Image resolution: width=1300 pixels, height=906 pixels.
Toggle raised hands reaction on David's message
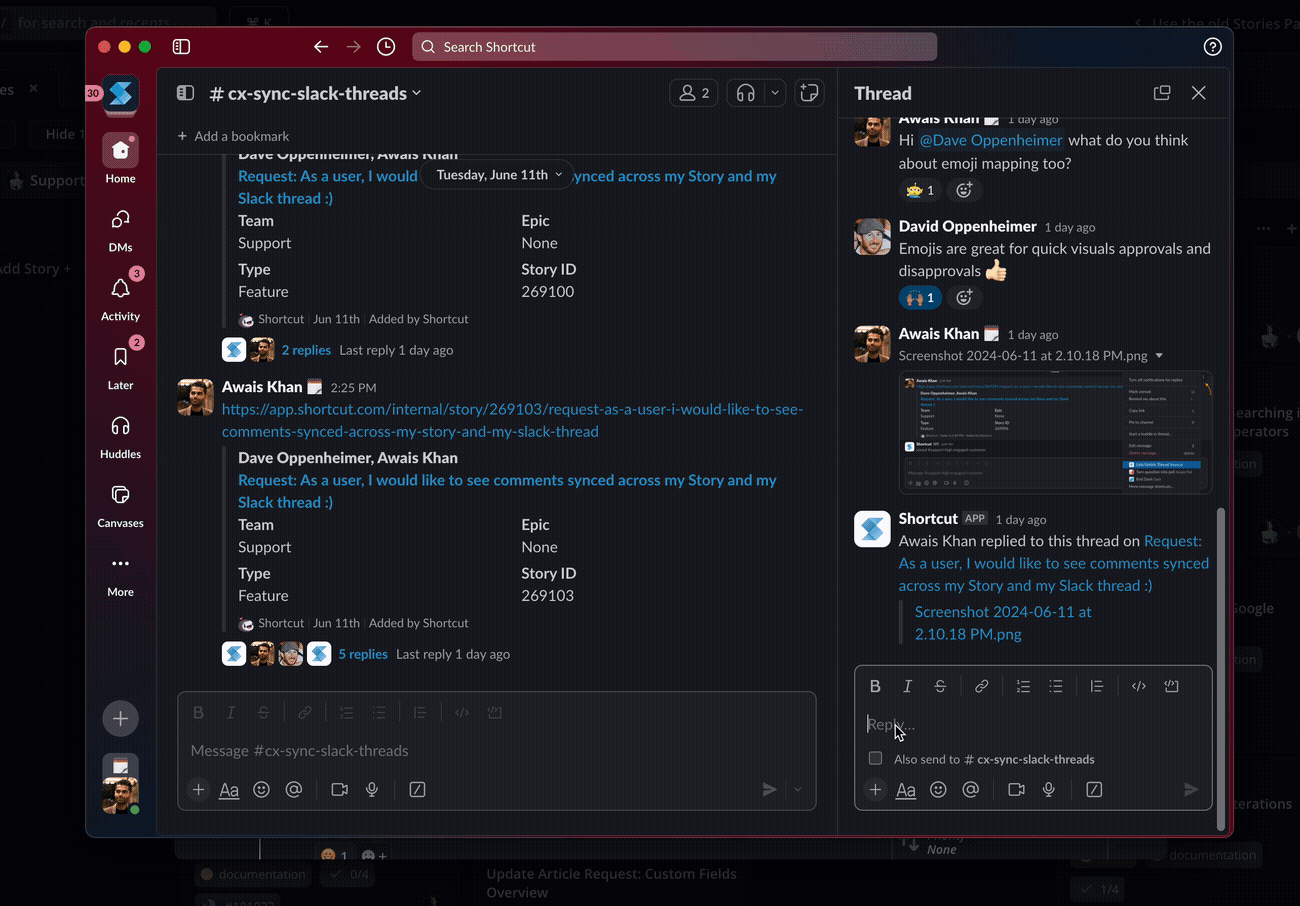920,297
